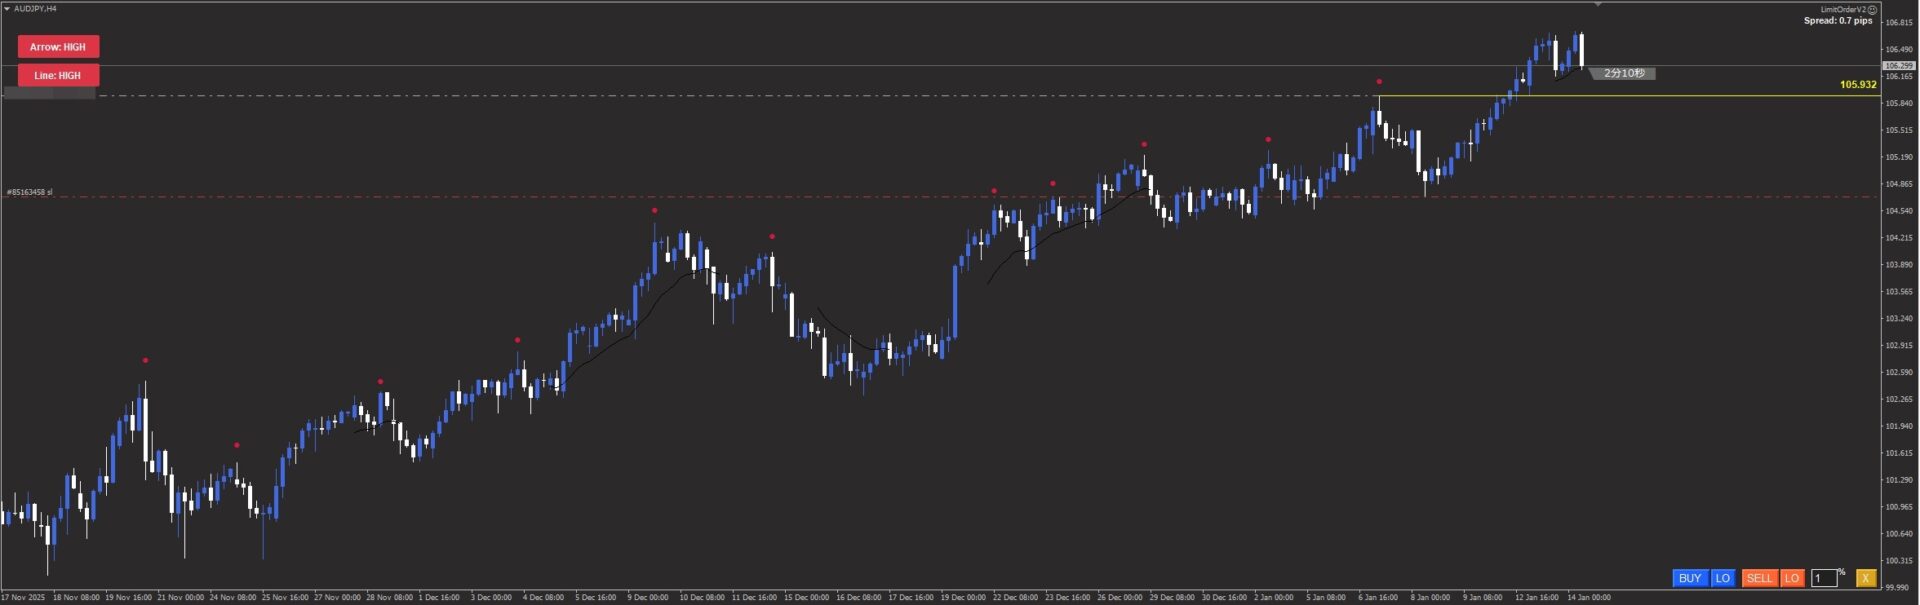The width and height of the screenshot is (1920, 605).
Task: Click the yellow X close-order button
Action: pos(1865,578)
